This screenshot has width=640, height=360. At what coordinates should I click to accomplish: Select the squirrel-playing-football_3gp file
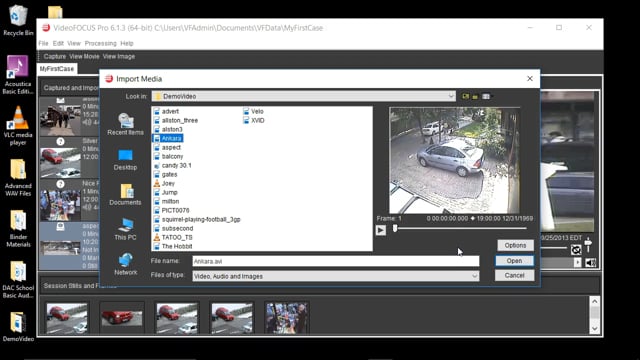(x=197, y=219)
